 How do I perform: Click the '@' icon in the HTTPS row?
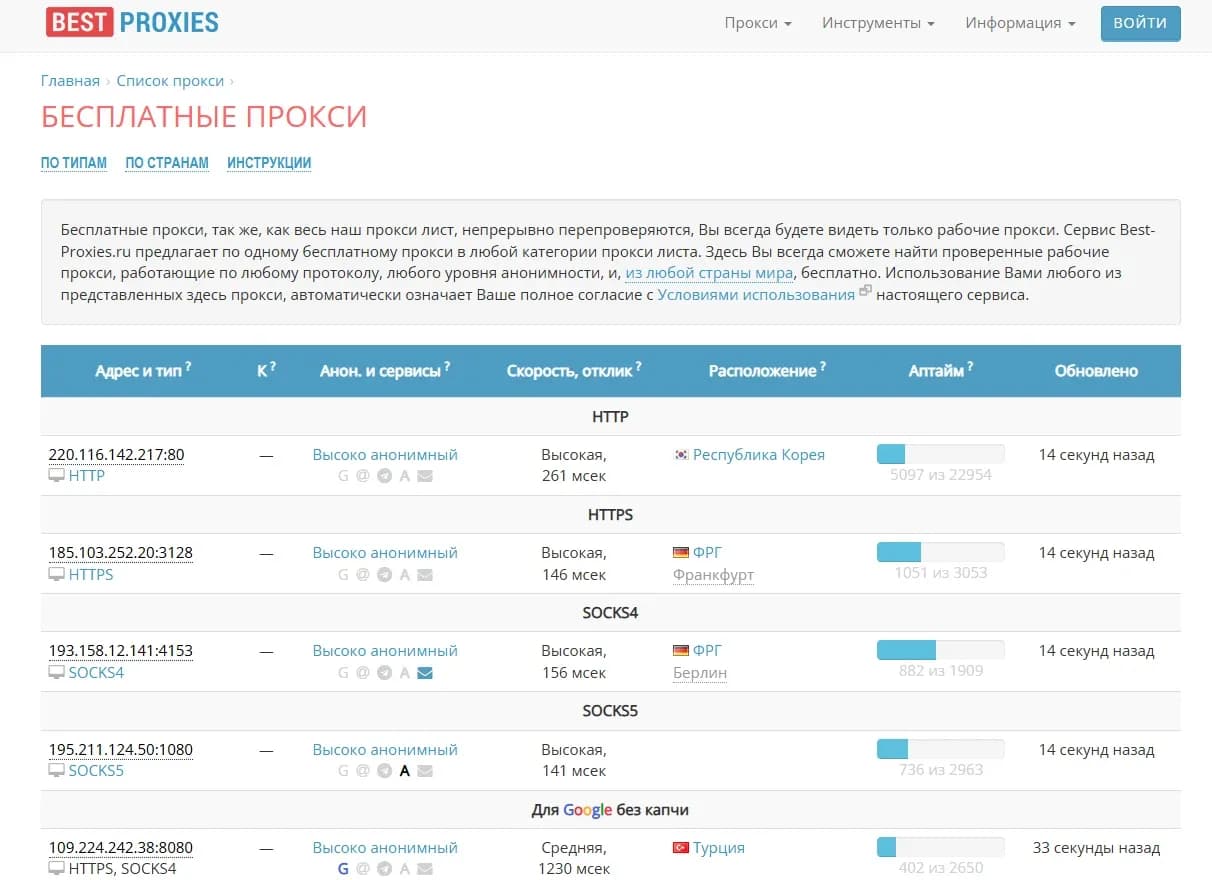[x=363, y=575]
